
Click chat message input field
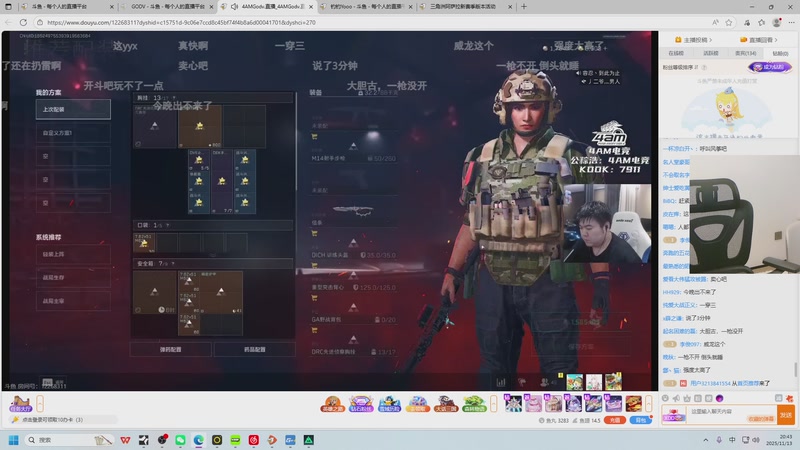tap(732, 414)
